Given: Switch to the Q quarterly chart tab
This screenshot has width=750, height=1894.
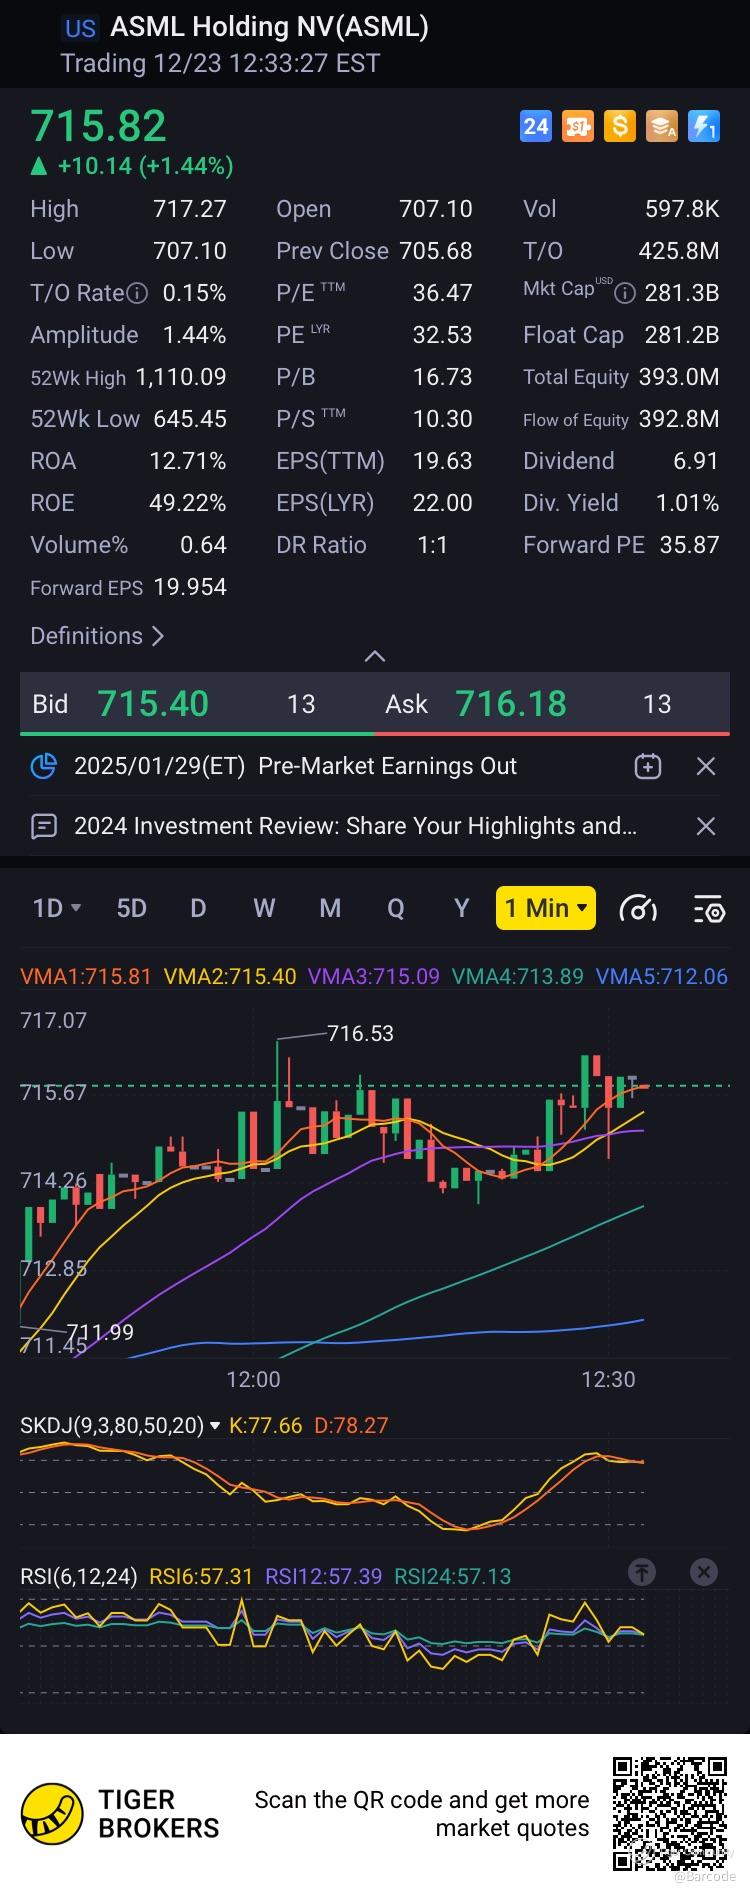Looking at the screenshot, I should [x=396, y=908].
